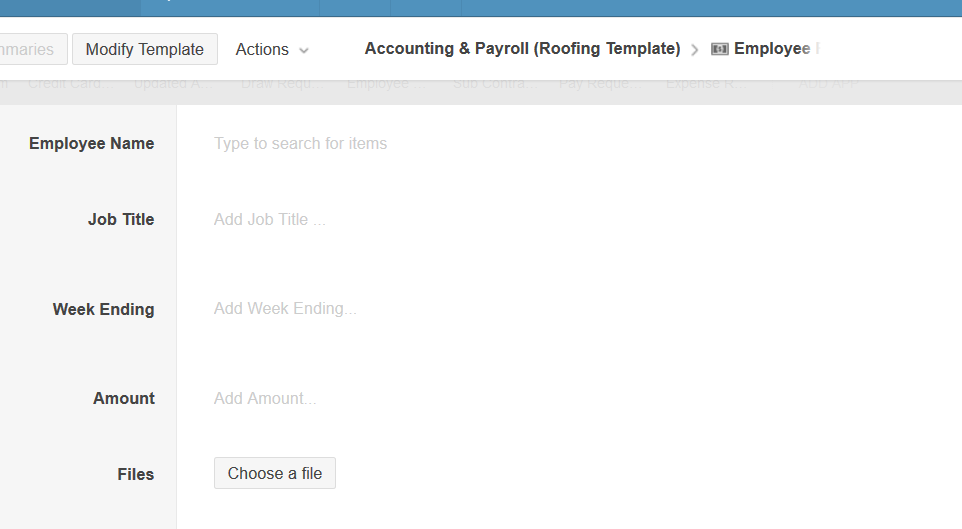Image resolution: width=962 pixels, height=529 pixels.
Task: Click the Add Job Title field
Action: (x=270, y=220)
